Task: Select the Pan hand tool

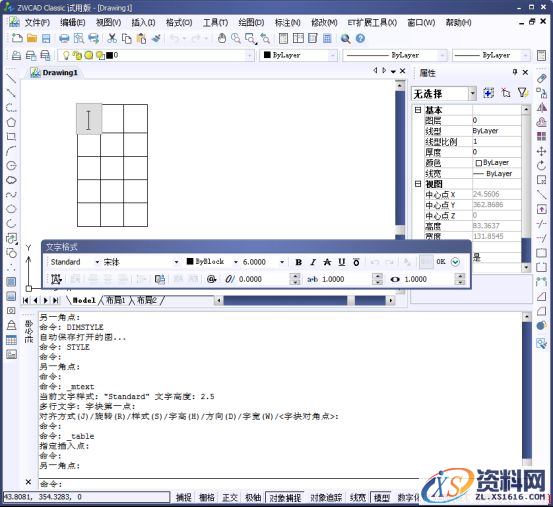Action: [x=221, y=38]
